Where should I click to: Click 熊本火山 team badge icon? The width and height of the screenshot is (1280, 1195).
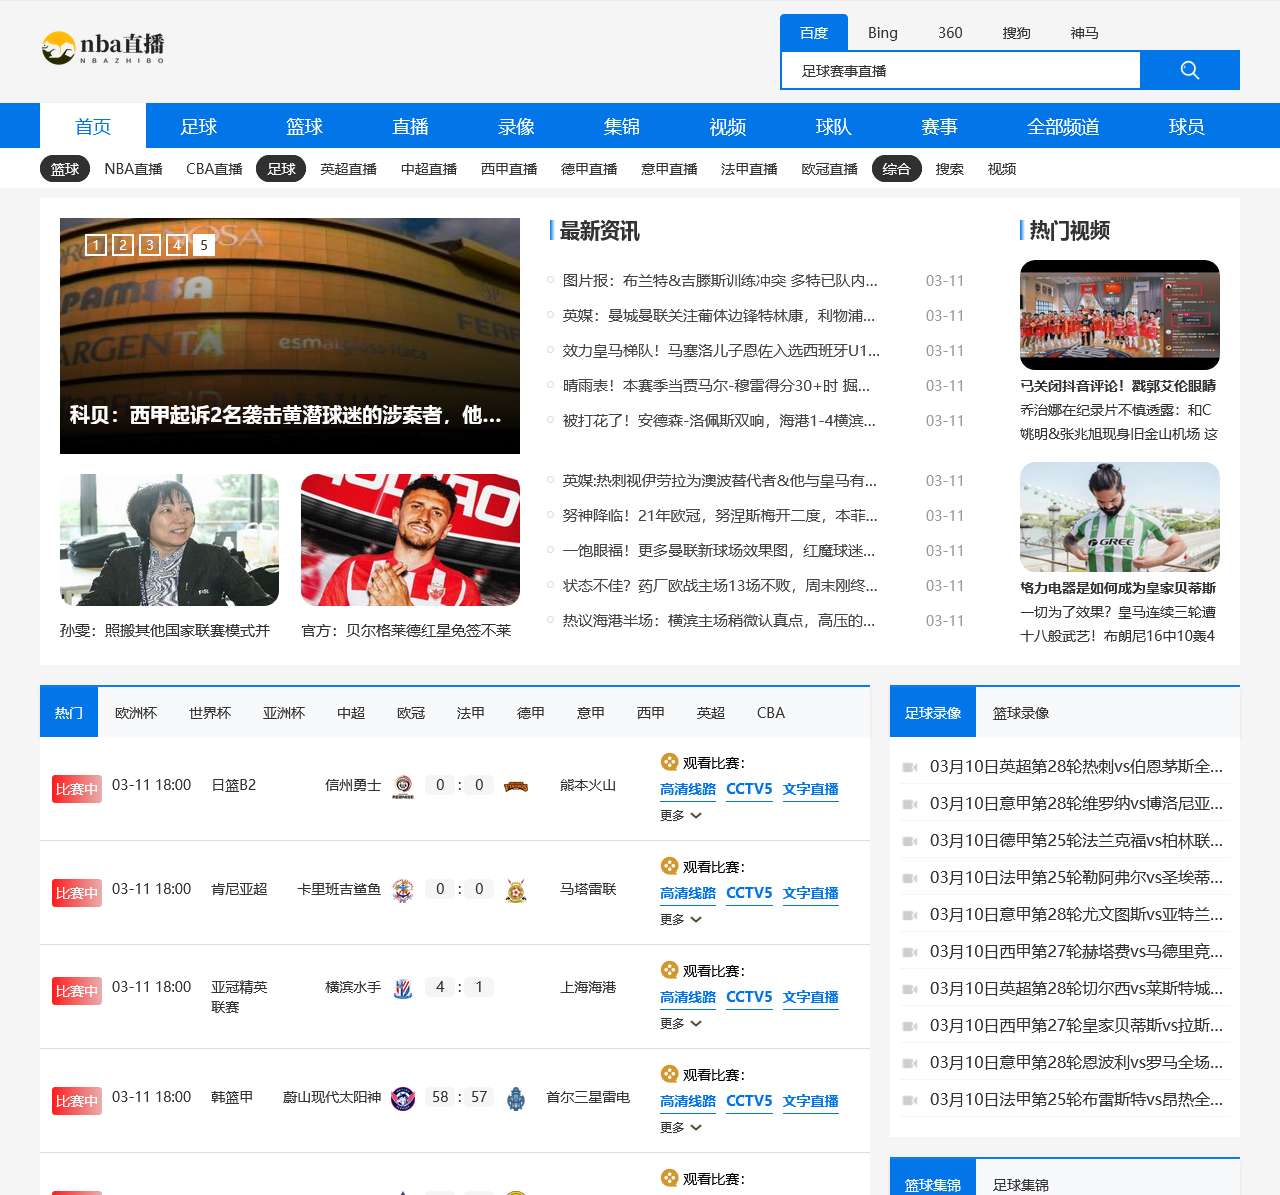click(x=516, y=786)
